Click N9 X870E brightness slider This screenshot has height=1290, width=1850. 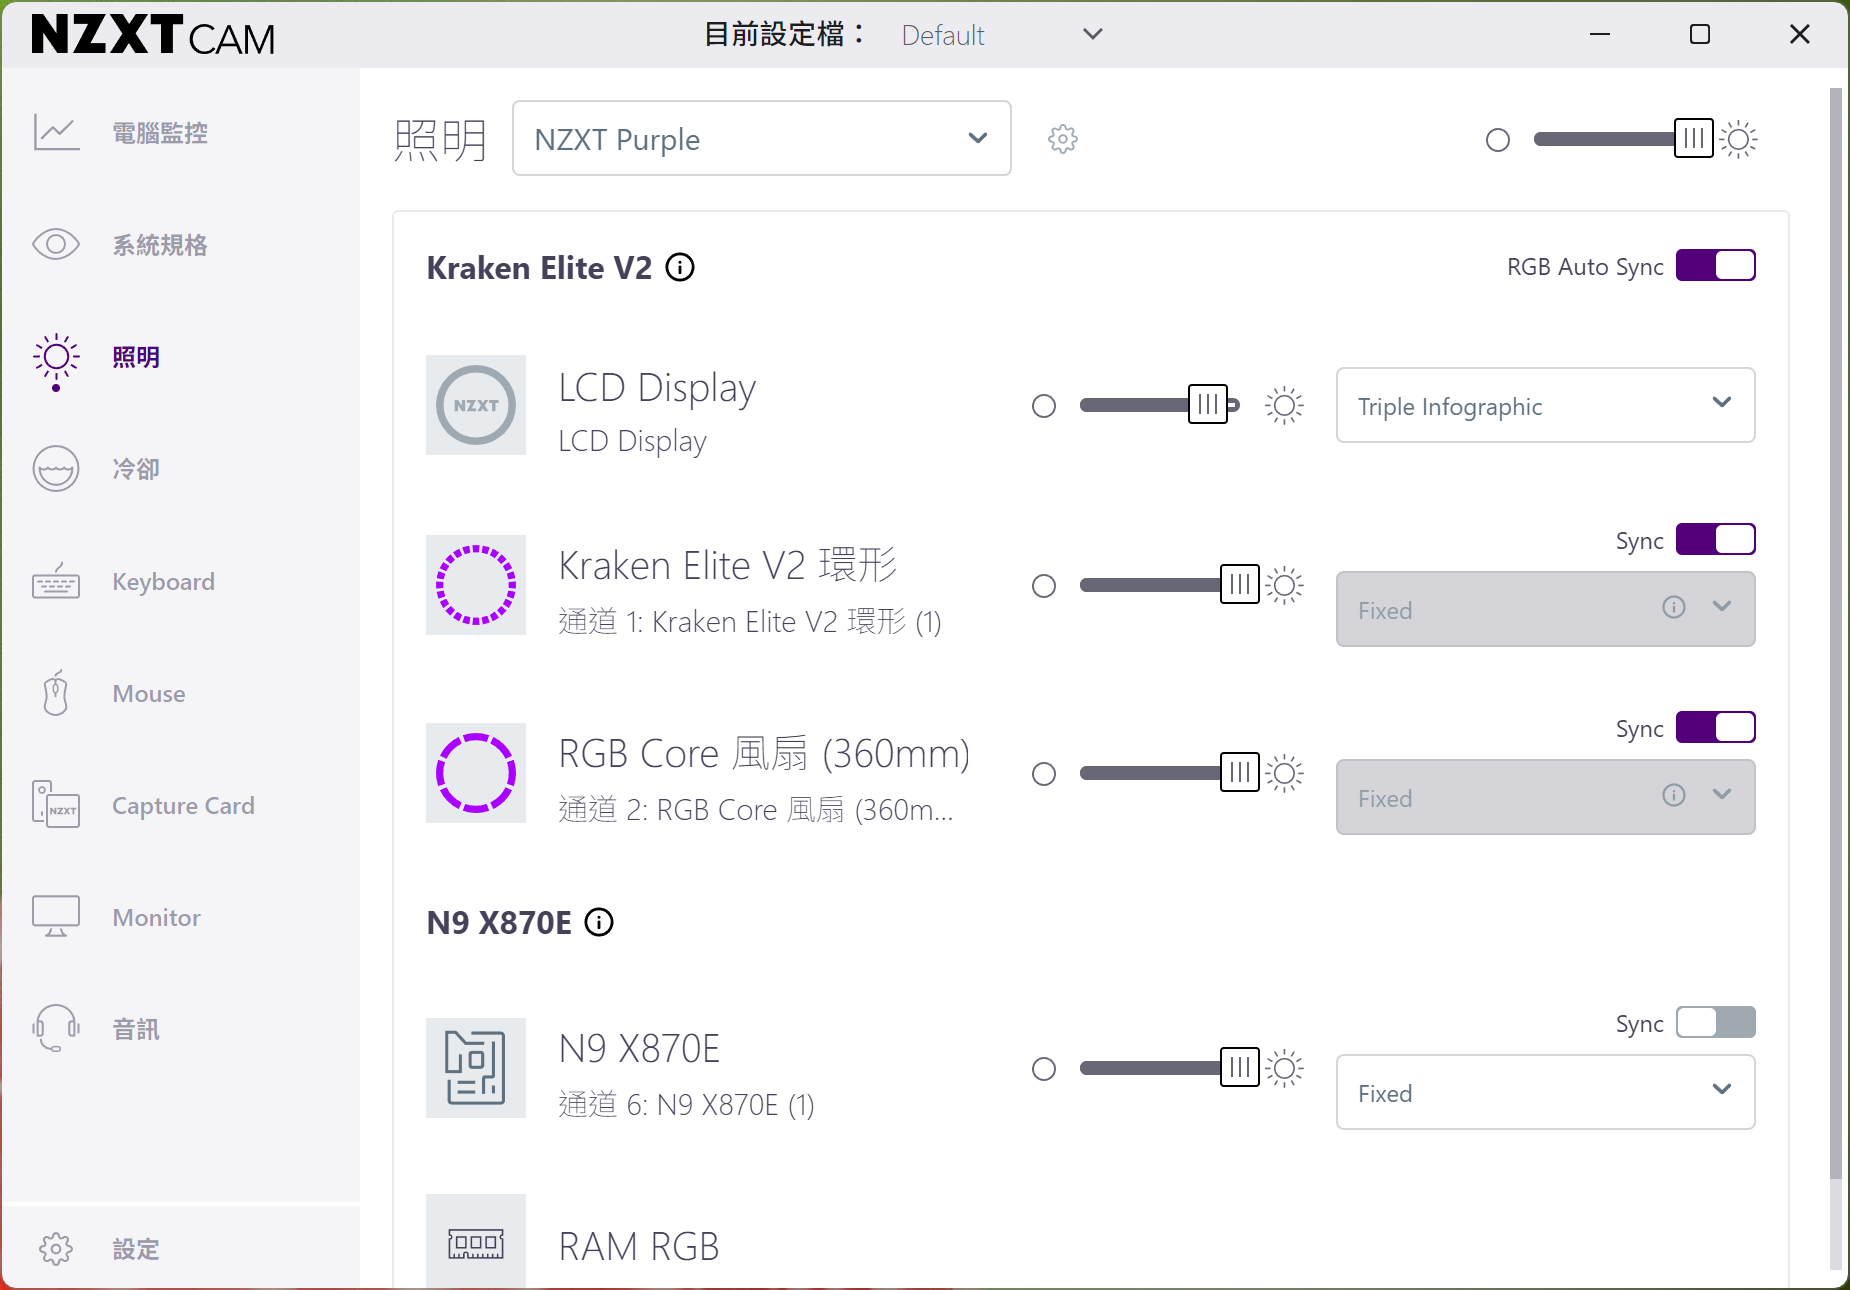(1170, 1068)
